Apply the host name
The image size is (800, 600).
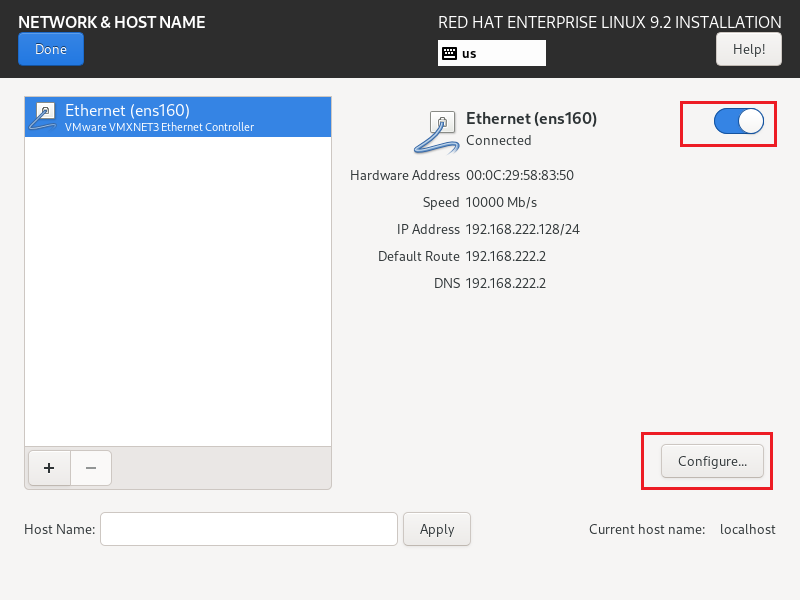point(437,529)
